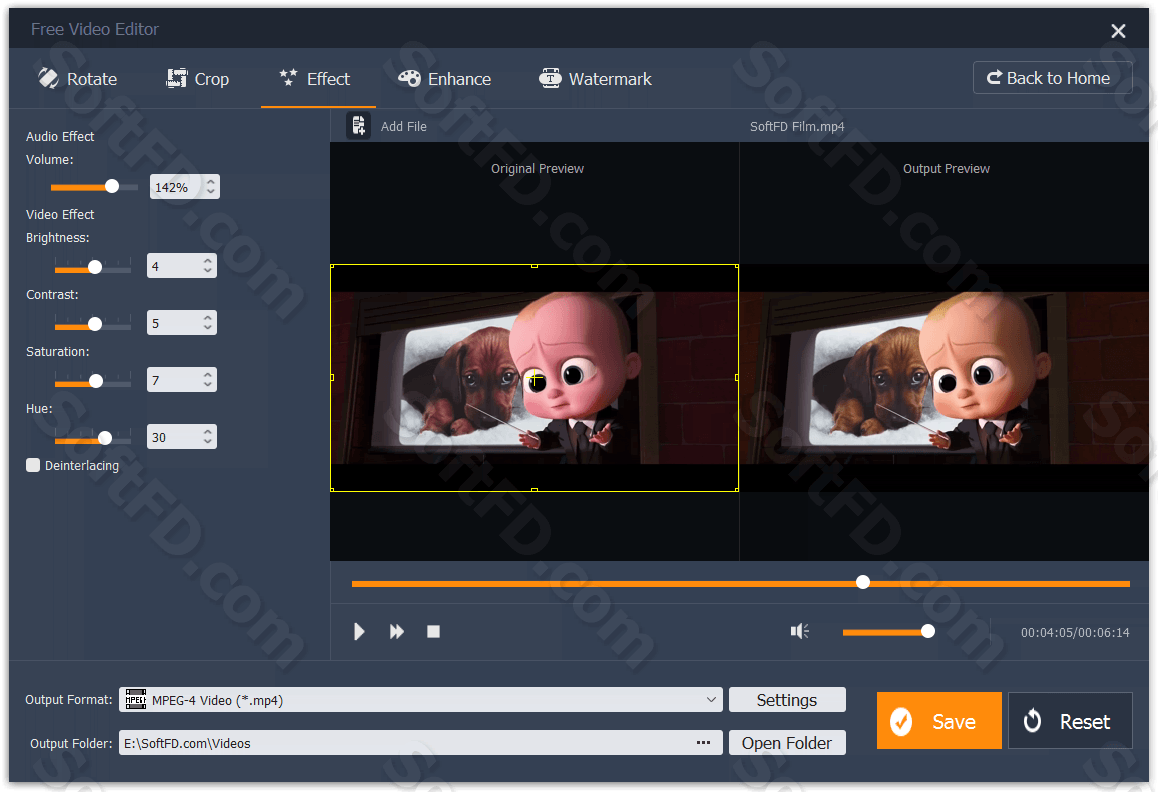
Task: Click the top center crop handle
Action: 534,265
